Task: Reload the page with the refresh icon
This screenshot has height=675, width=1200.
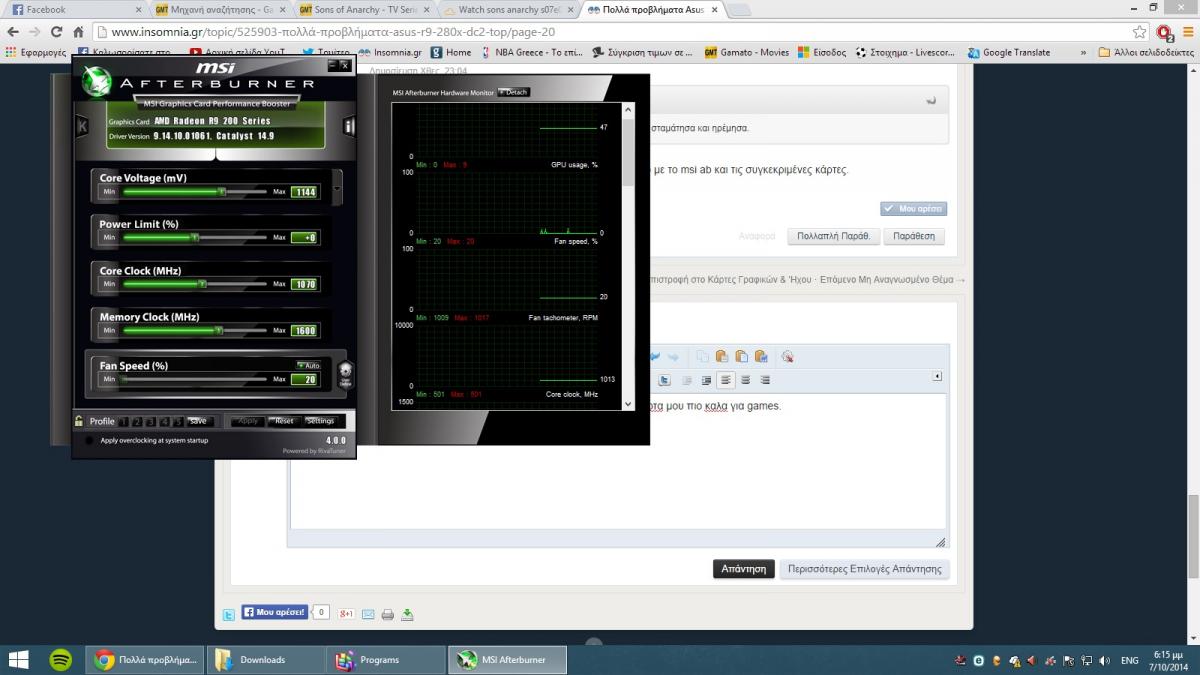Action: coord(57,32)
